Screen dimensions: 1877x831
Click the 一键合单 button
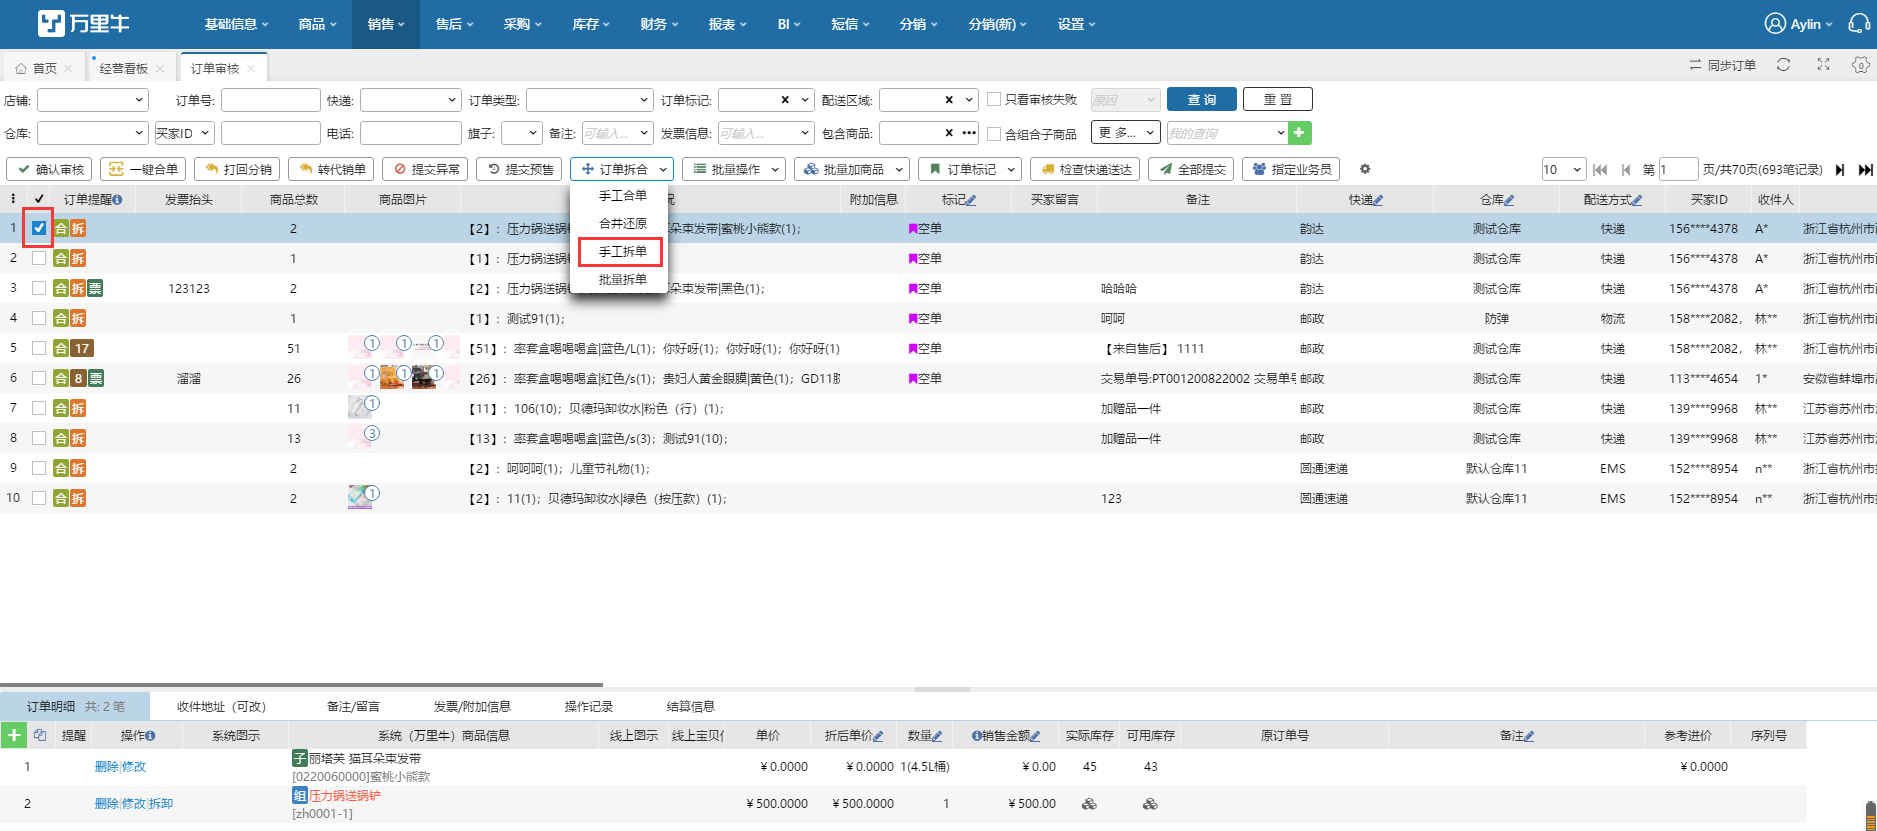click(x=143, y=169)
